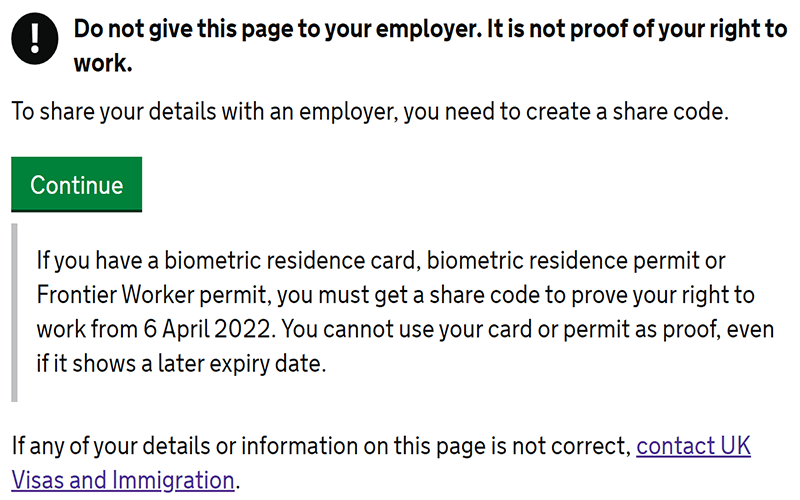
Task: Open the contact UK link text
Action: pos(693,446)
